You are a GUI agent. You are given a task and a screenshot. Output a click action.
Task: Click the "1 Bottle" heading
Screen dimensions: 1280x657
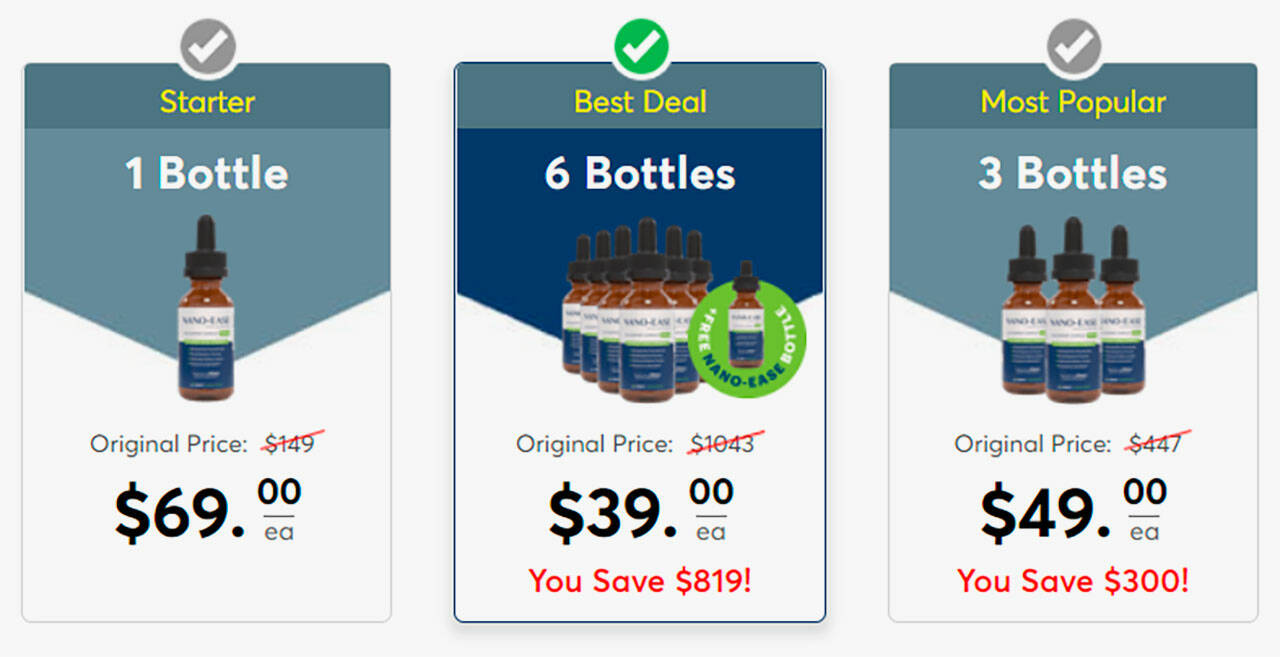click(x=207, y=174)
